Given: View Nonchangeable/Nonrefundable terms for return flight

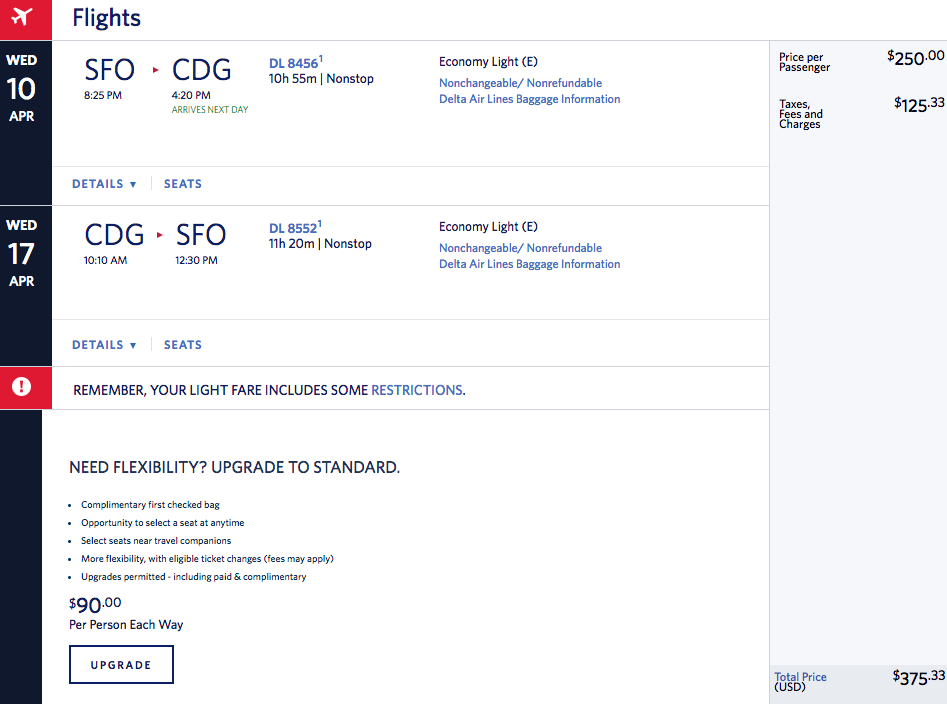Looking at the screenshot, I should point(520,248).
